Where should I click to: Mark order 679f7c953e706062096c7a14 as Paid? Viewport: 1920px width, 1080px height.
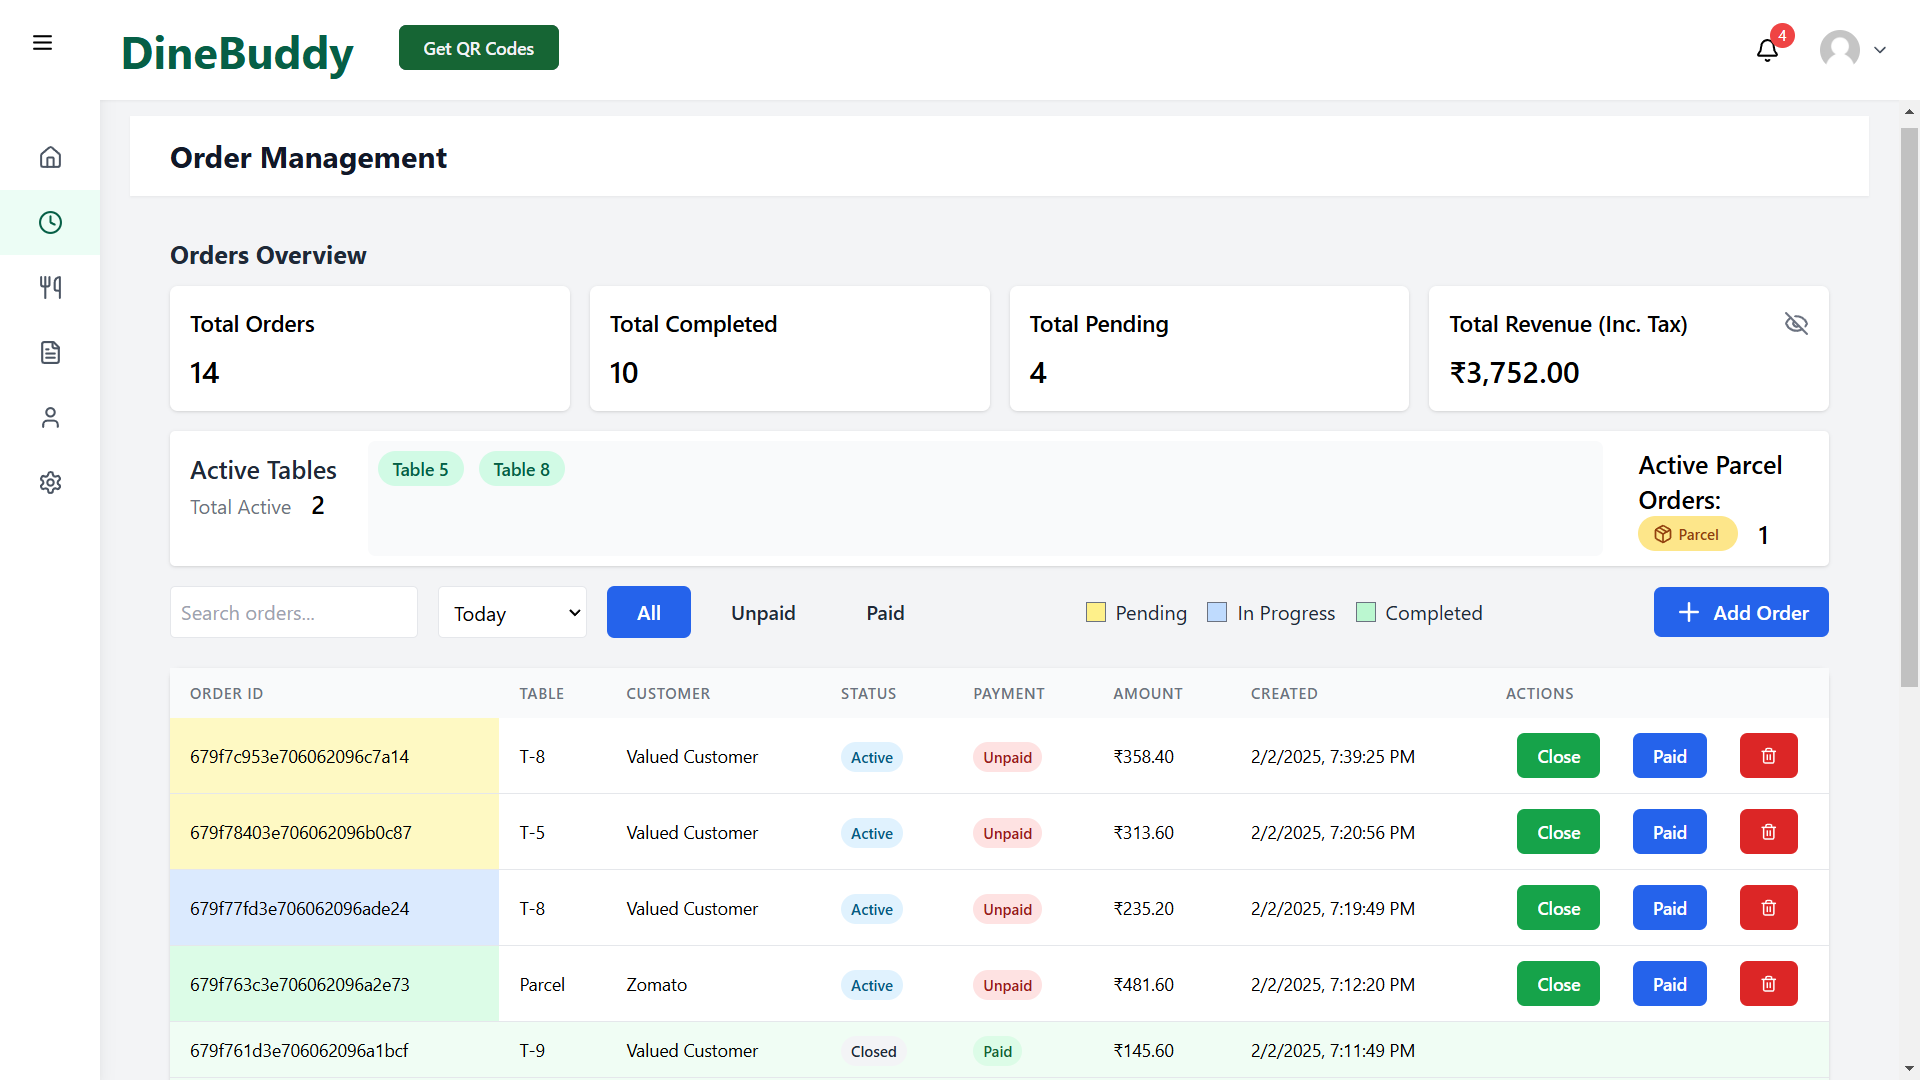pos(1669,756)
